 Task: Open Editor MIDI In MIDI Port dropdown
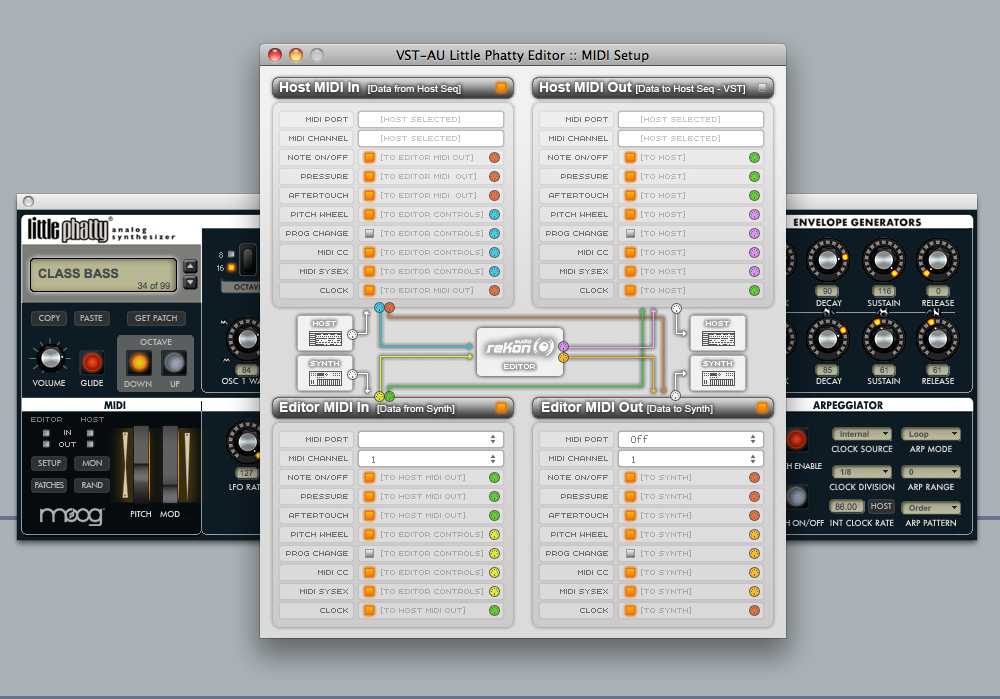(x=430, y=439)
